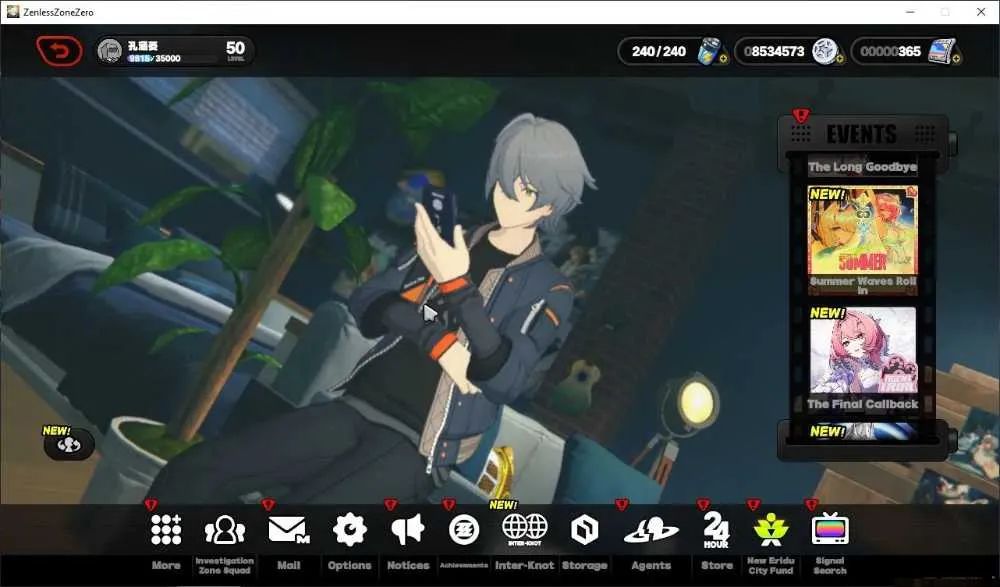Open New Eridu City Fund icon

770,530
